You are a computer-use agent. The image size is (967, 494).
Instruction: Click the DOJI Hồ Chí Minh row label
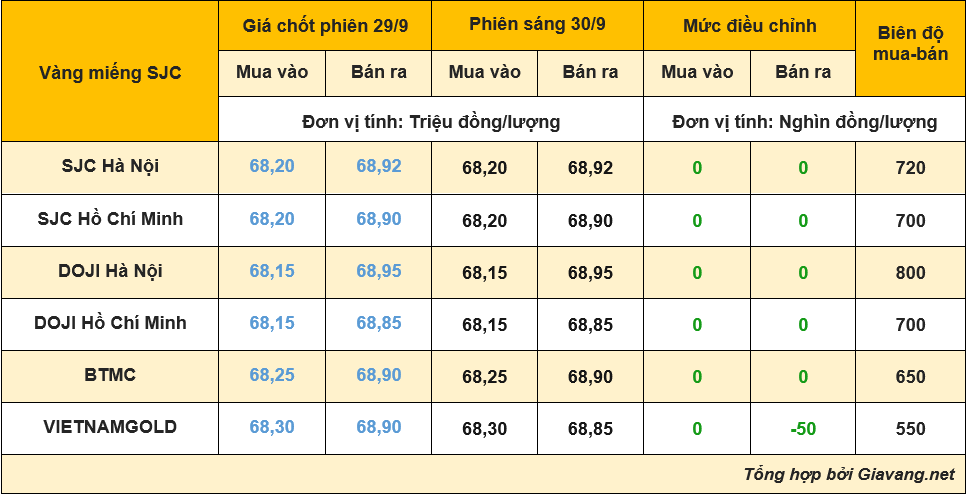coord(110,324)
